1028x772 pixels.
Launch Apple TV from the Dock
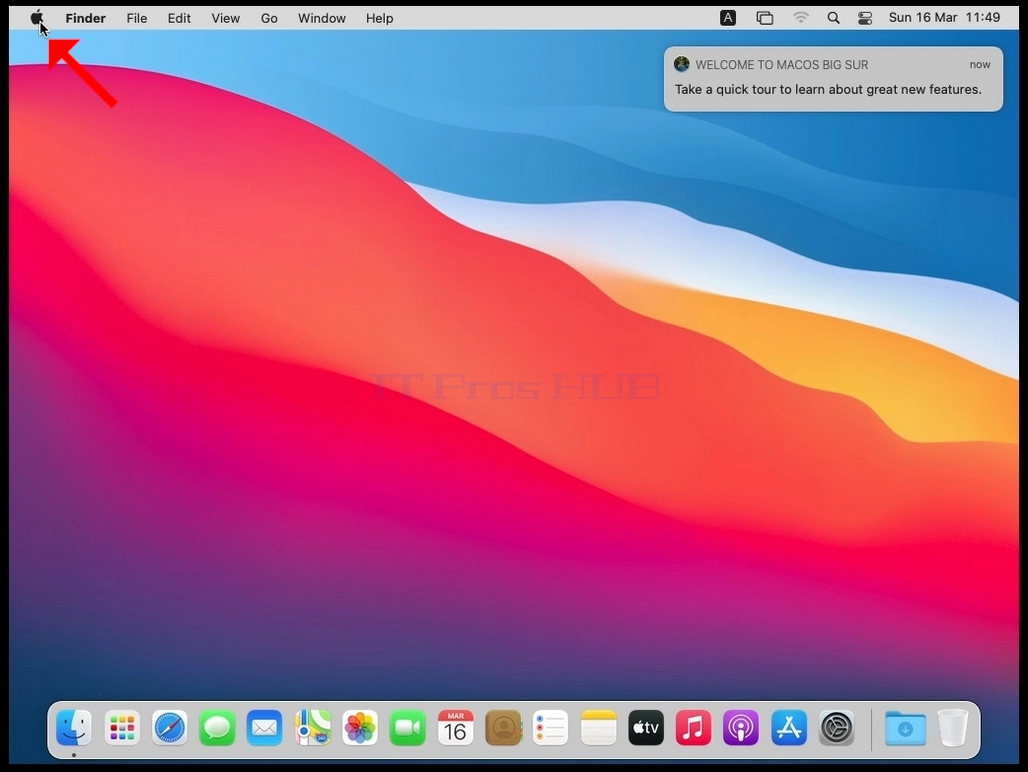(646, 727)
